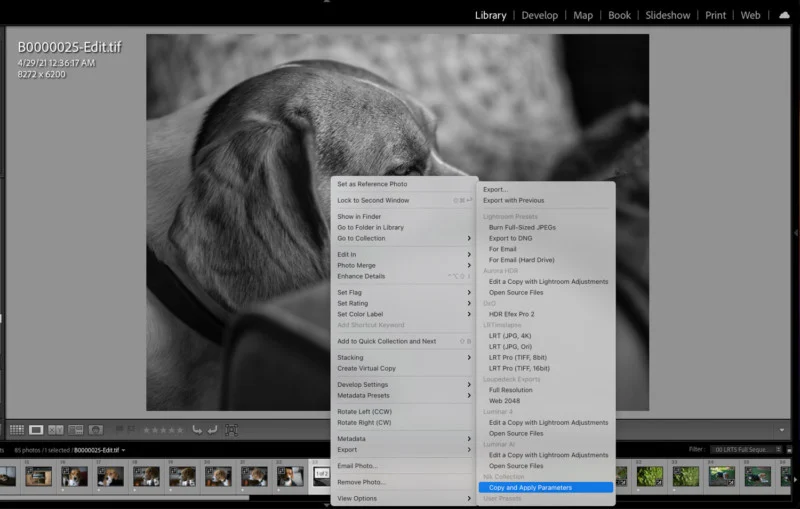Select Loupe view icon

point(36,430)
